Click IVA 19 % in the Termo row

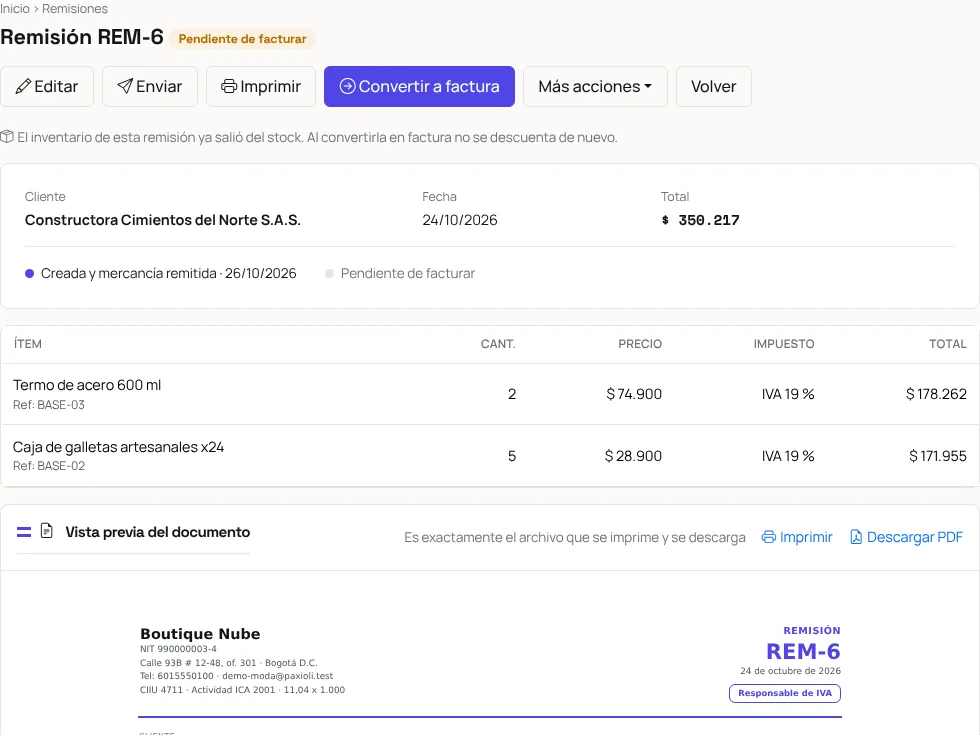(788, 394)
